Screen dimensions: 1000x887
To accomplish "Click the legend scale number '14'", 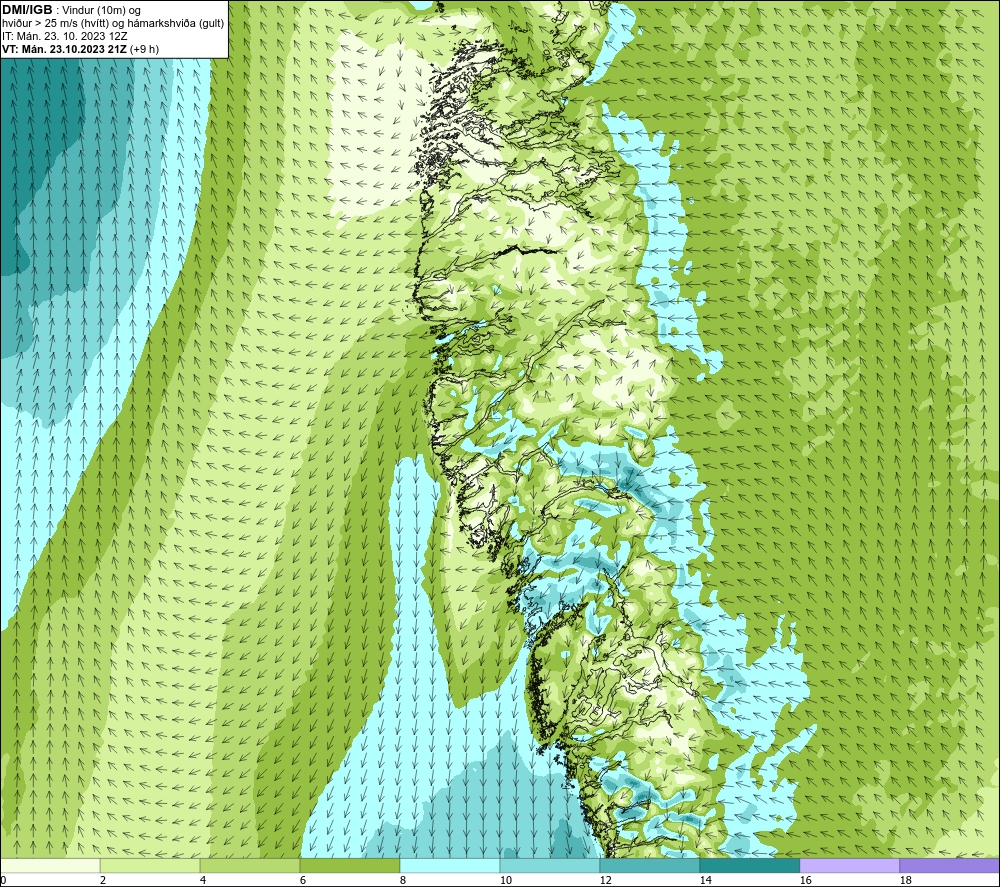I will point(706,881).
